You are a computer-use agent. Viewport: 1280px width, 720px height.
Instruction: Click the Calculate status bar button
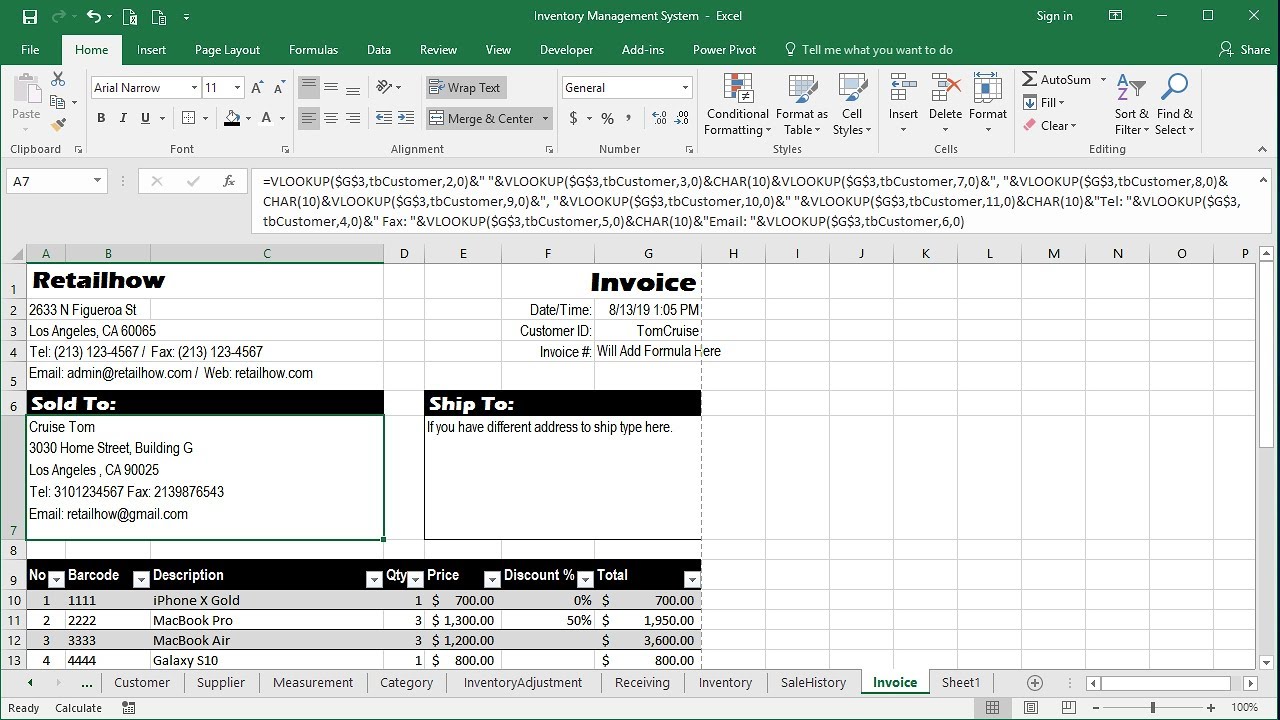click(x=78, y=708)
